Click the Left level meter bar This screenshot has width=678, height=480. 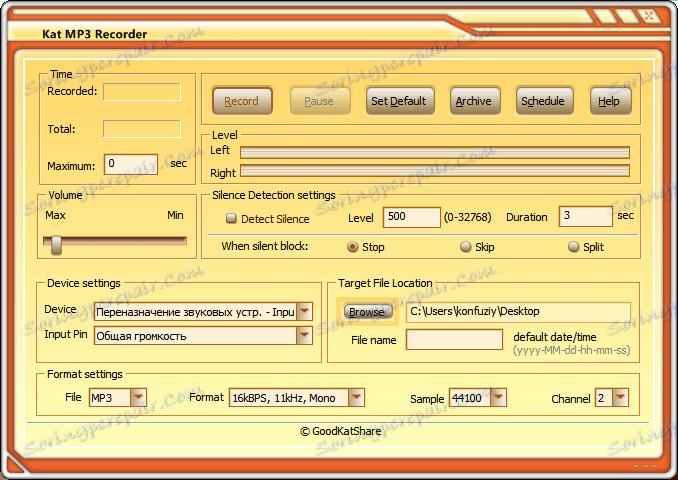coord(435,152)
